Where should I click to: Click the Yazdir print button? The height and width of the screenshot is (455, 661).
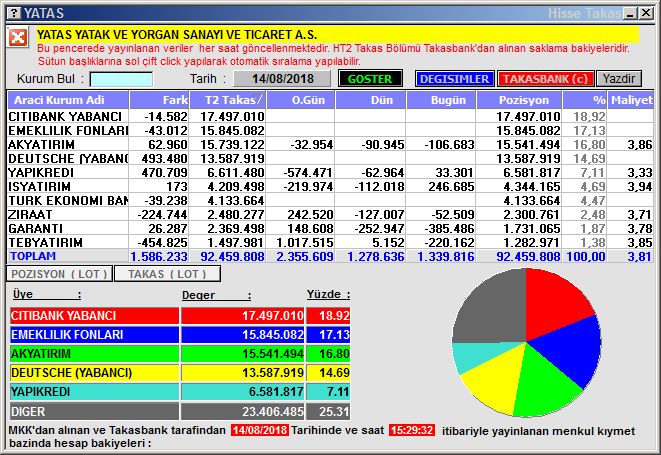coord(619,79)
